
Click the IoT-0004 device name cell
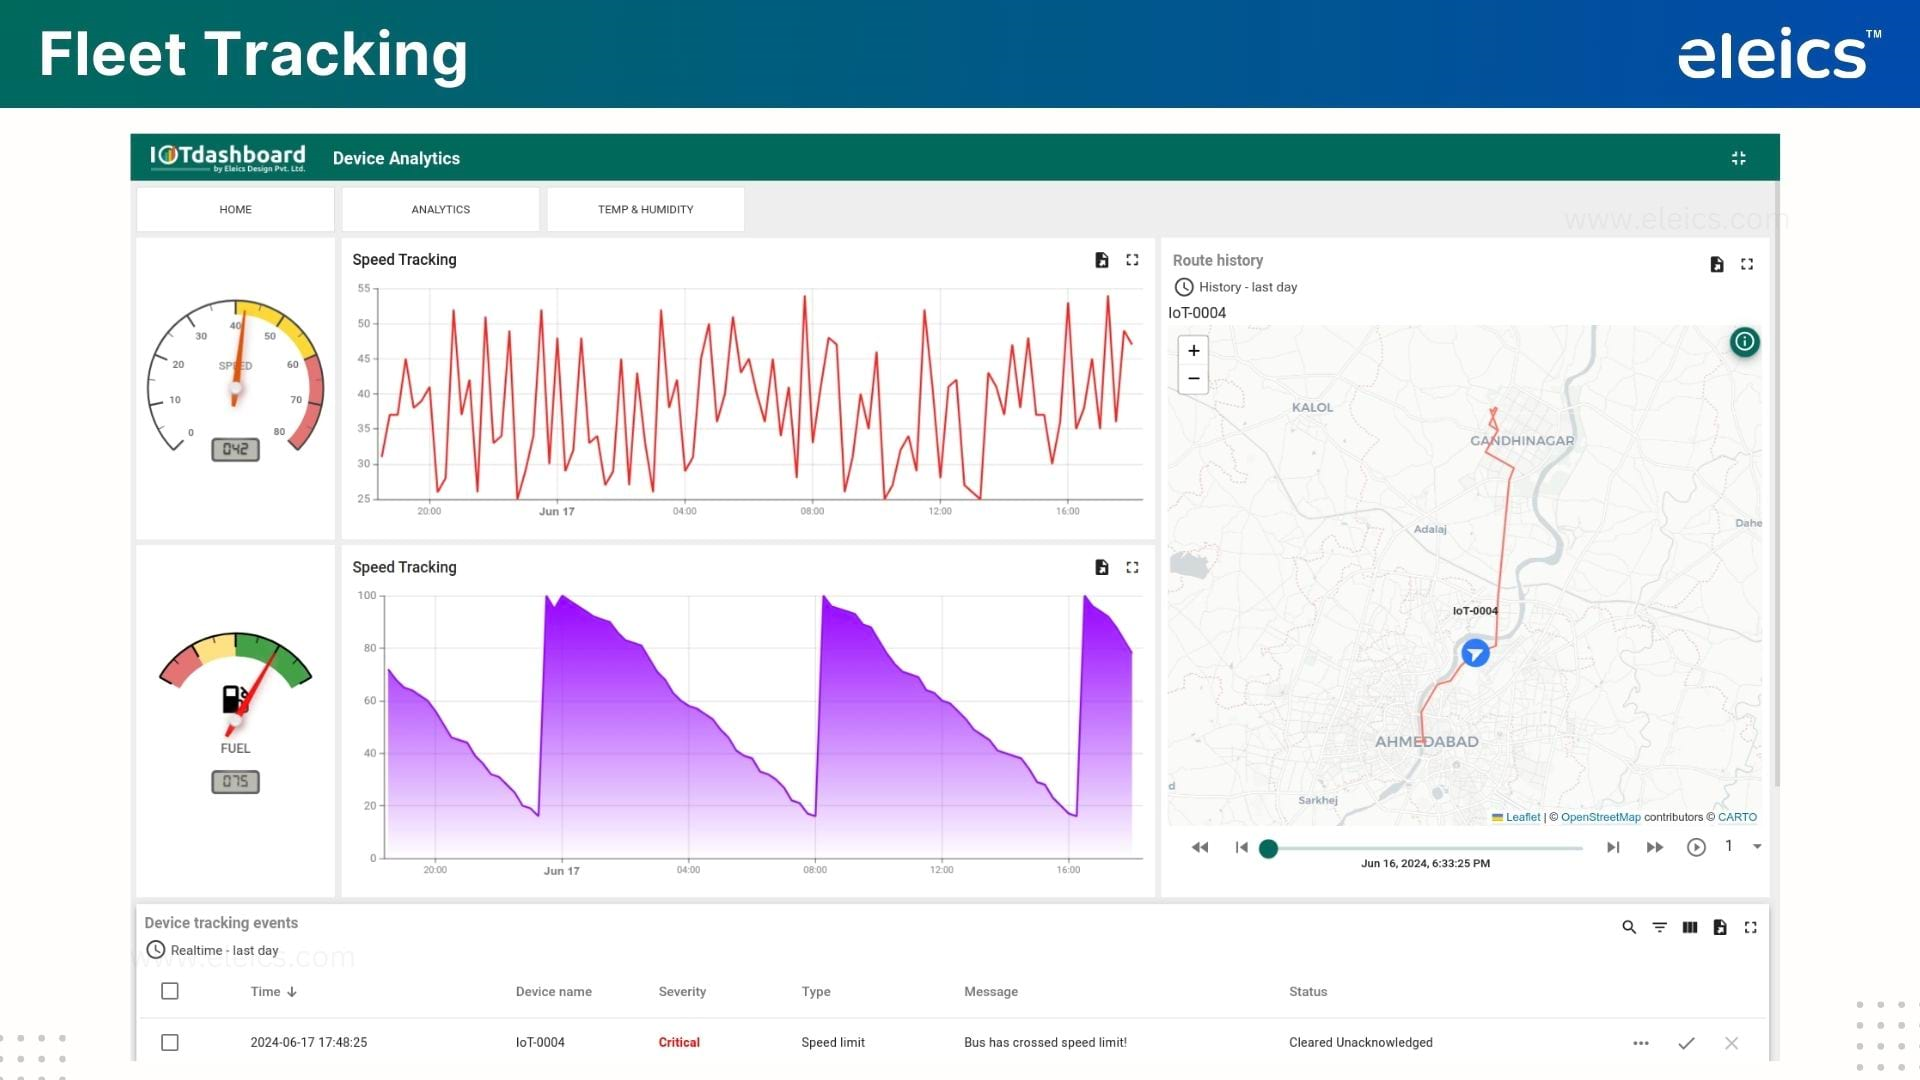pyautogui.click(x=540, y=1043)
